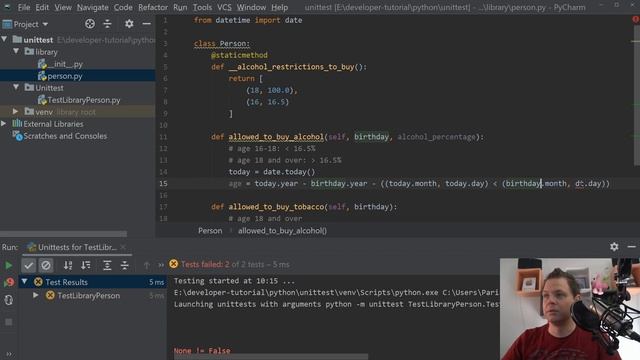Open the Help menu
The height and width of the screenshot is (360, 640).
pos(280,7)
